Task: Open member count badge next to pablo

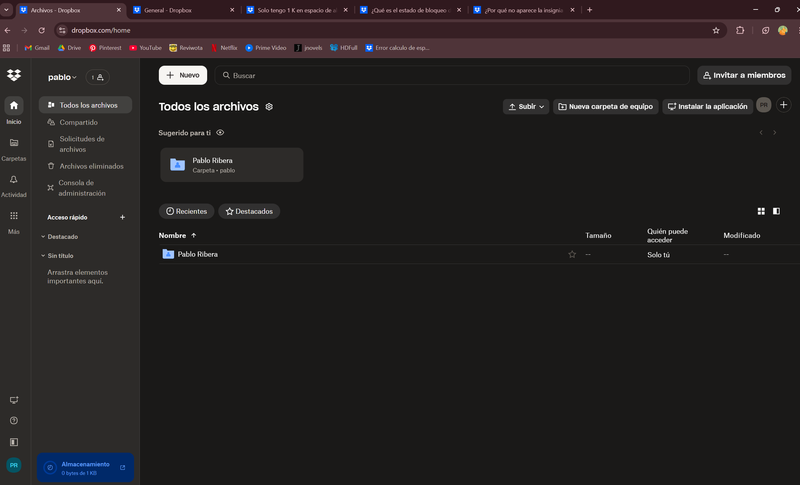Action: 97,77
